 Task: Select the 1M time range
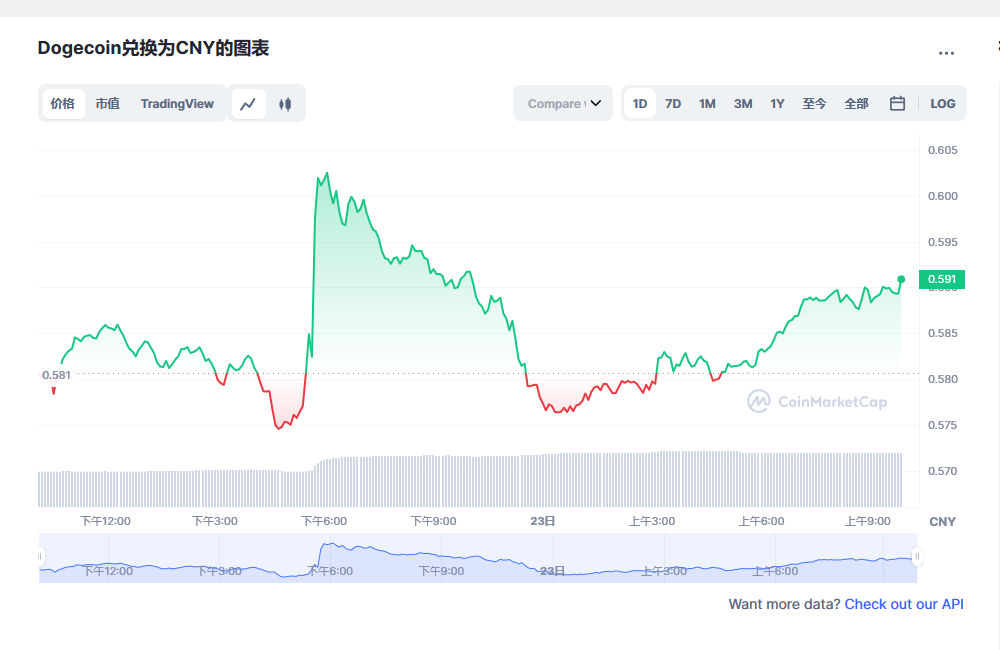click(x=707, y=103)
